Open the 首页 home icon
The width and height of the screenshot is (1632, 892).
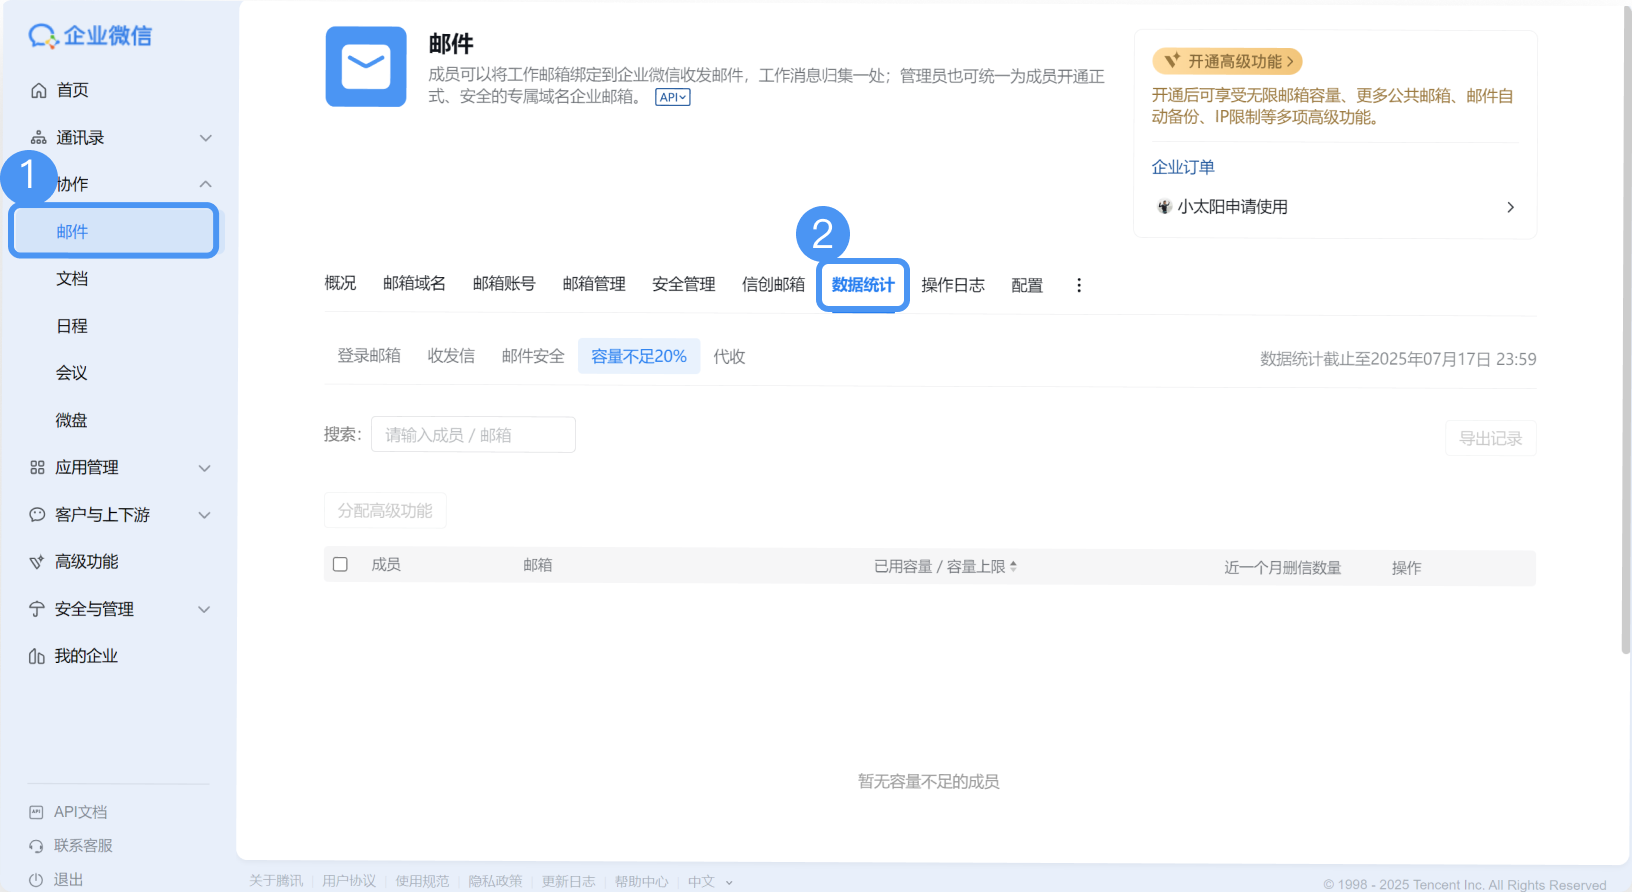pos(39,90)
